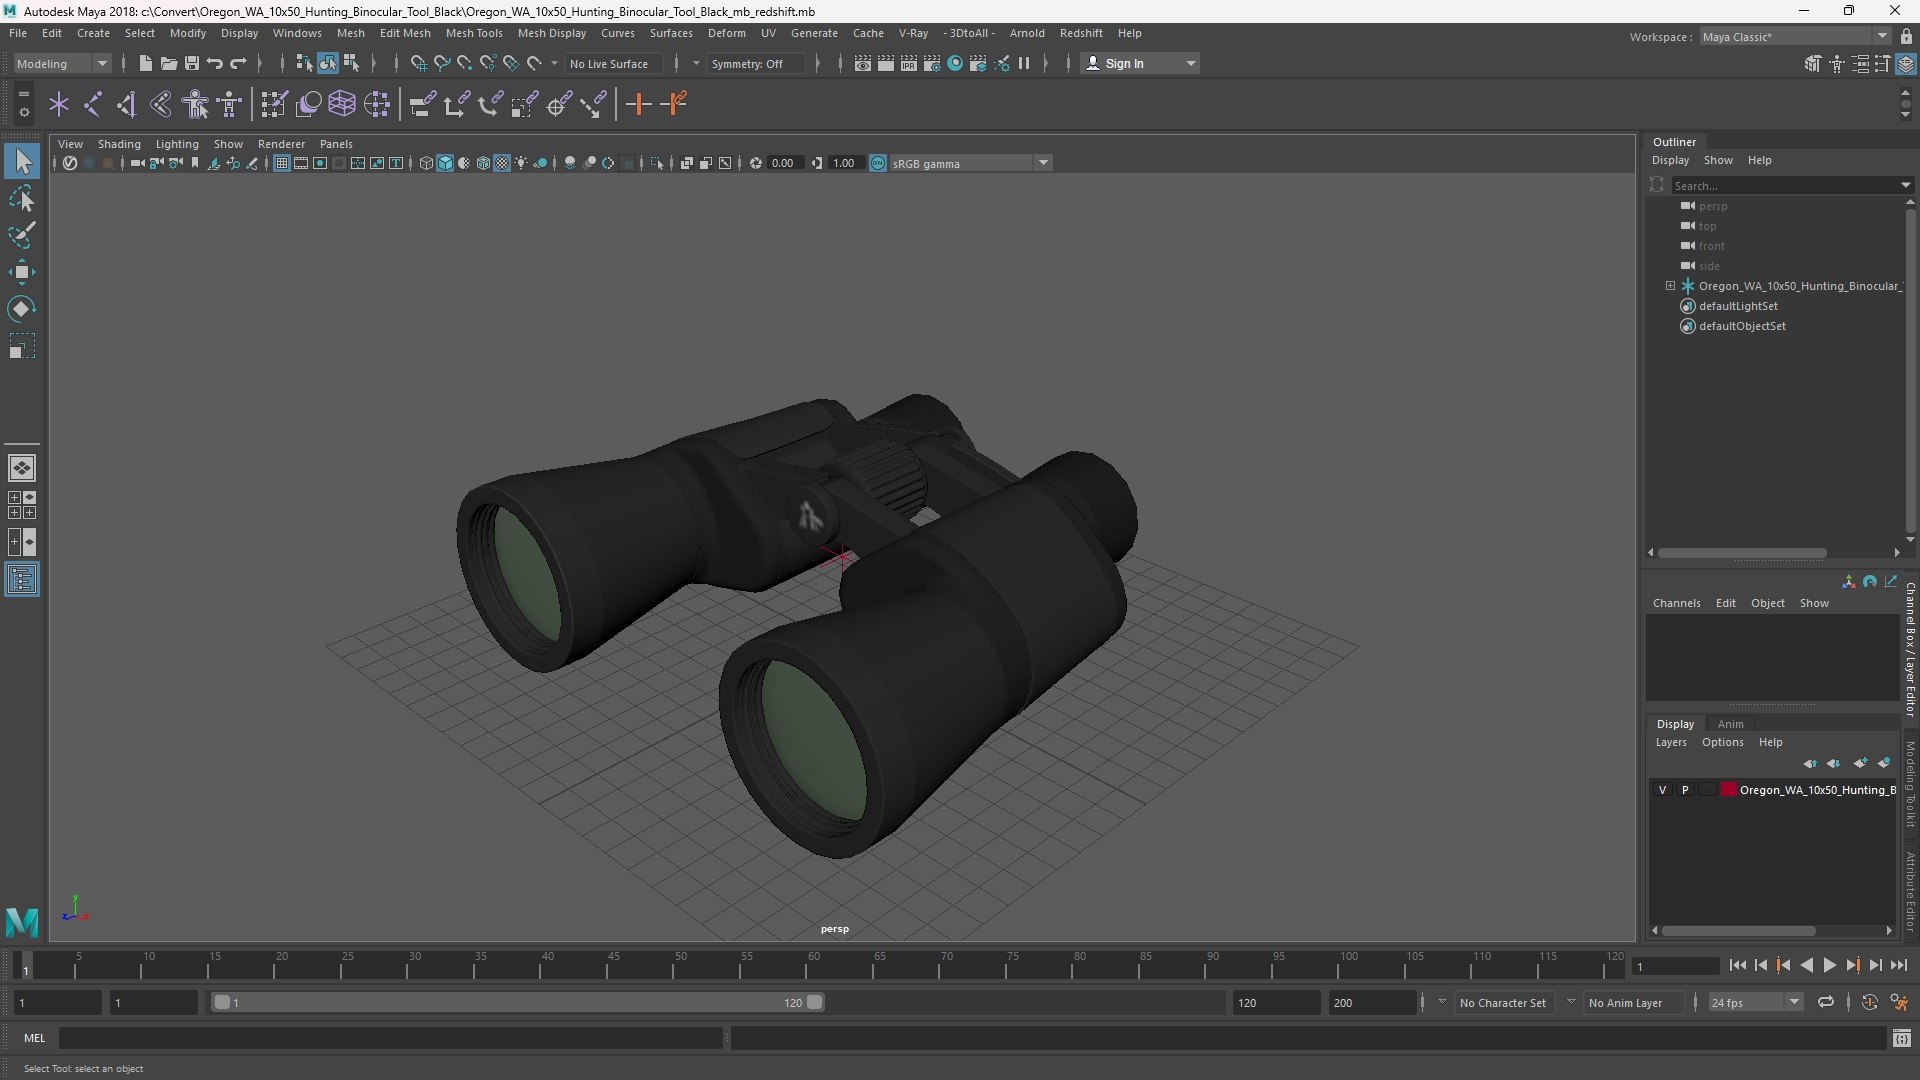This screenshot has width=1920, height=1080.
Task: Choose the Move tool in the toolbox
Action: [22, 272]
